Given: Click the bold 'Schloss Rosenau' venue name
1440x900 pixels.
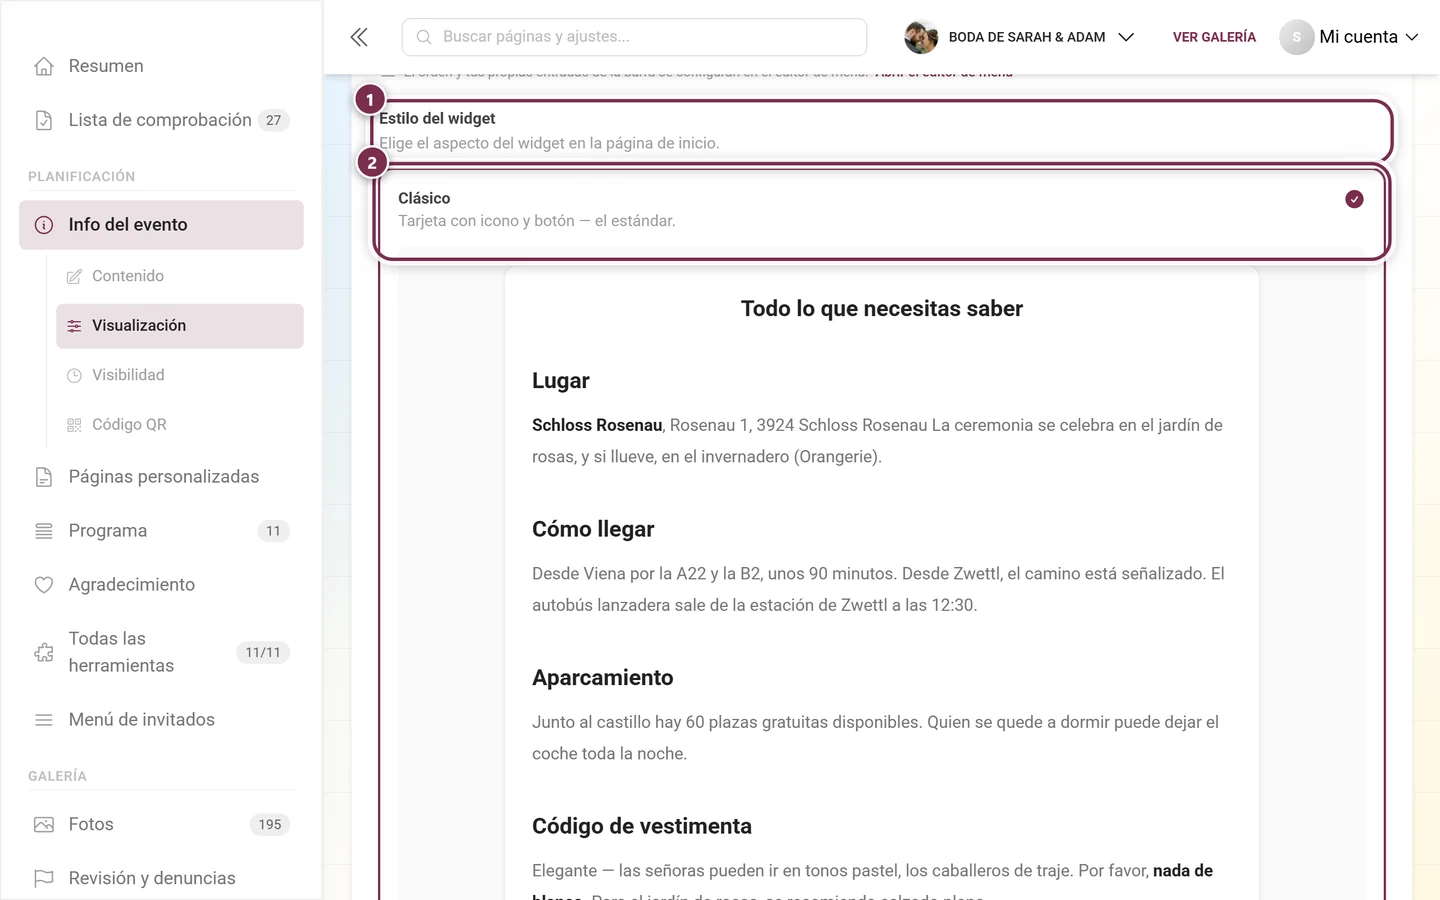Looking at the screenshot, I should pos(597,425).
